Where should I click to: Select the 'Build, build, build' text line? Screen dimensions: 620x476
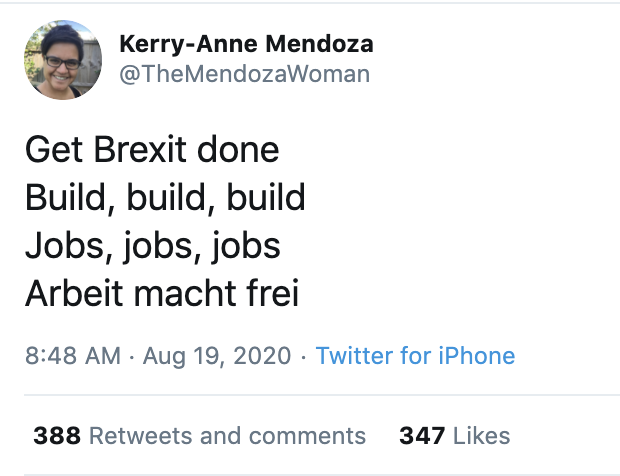coord(165,198)
